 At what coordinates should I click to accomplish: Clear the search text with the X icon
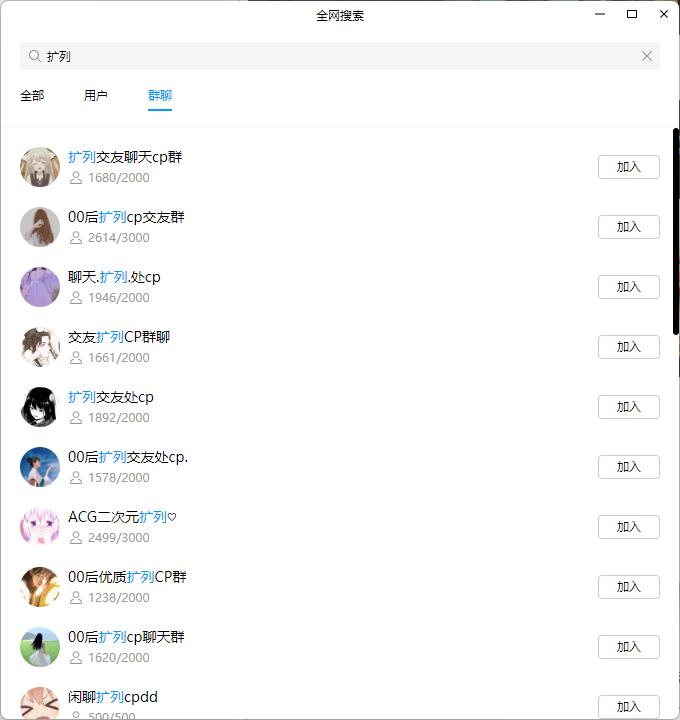tap(646, 56)
